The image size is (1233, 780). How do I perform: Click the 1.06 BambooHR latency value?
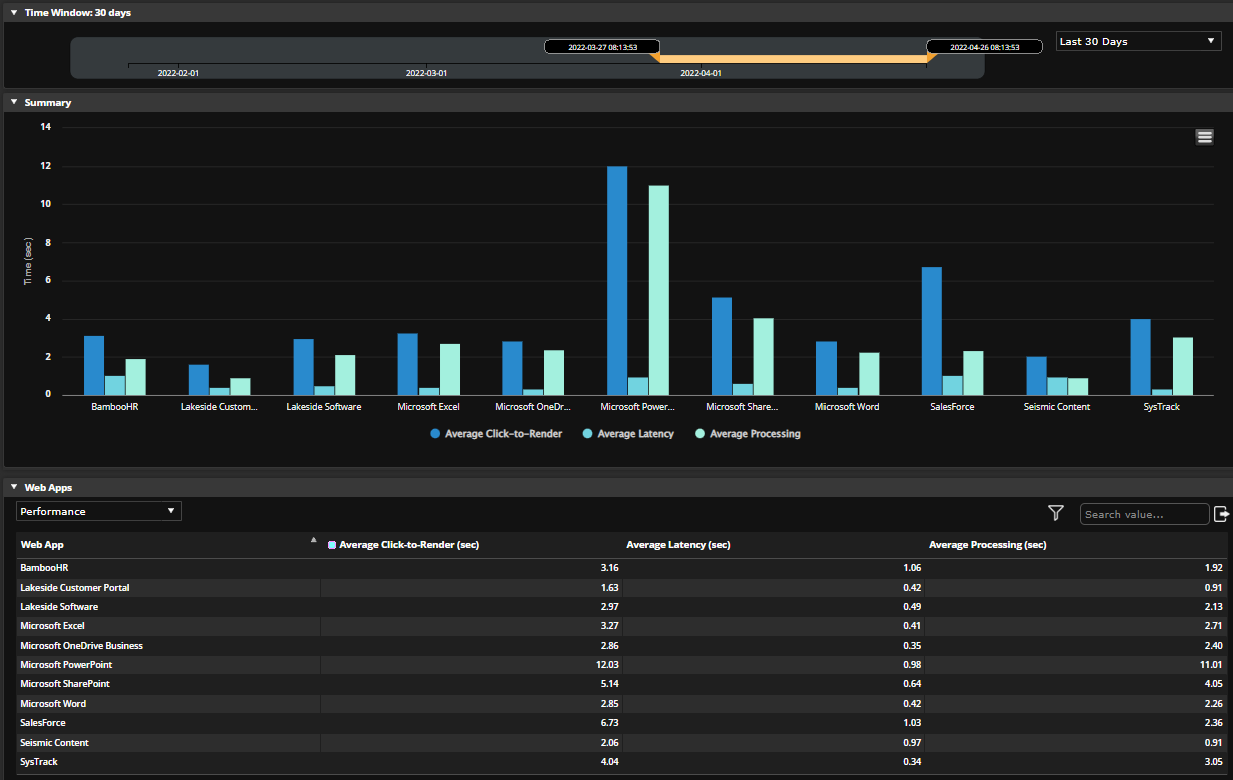(x=912, y=568)
